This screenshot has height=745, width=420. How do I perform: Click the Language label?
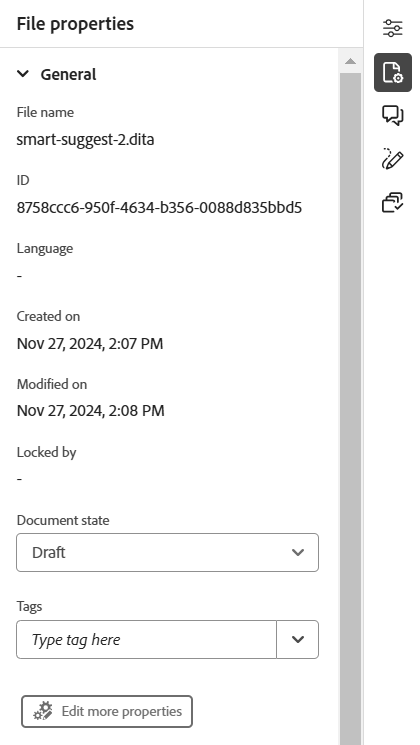click(45, 248)
